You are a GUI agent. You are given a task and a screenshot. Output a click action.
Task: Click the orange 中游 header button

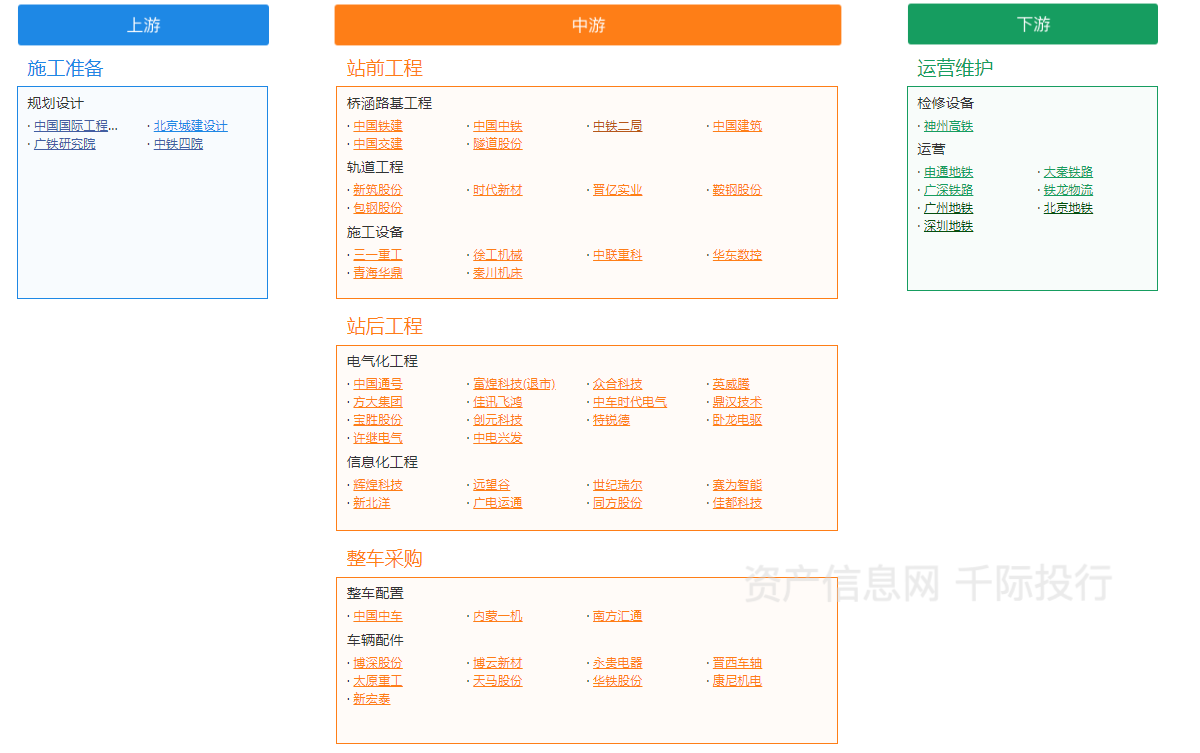click(x=588, y=25)
